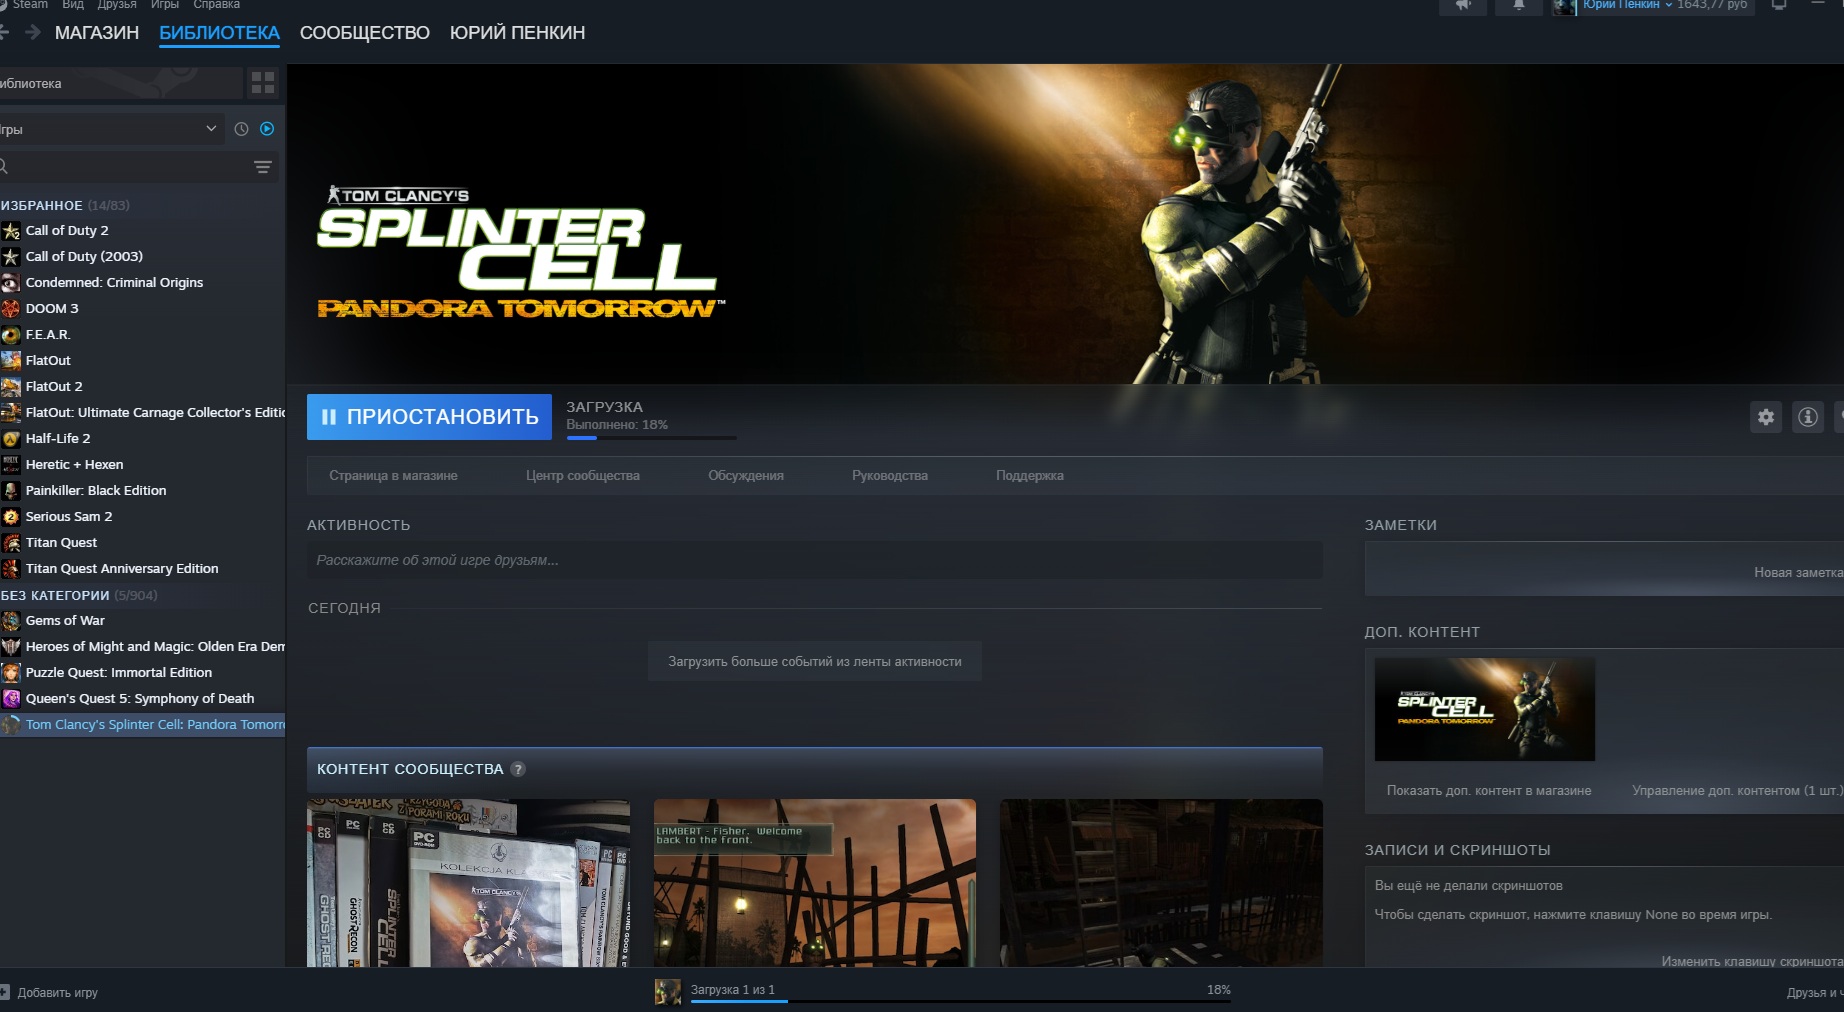Image resolution: width=1844 pixels, height=1012 pixels.
Task: Open the Pandora Tomorrow DLC thumbnail
Action: [1485, 709]
